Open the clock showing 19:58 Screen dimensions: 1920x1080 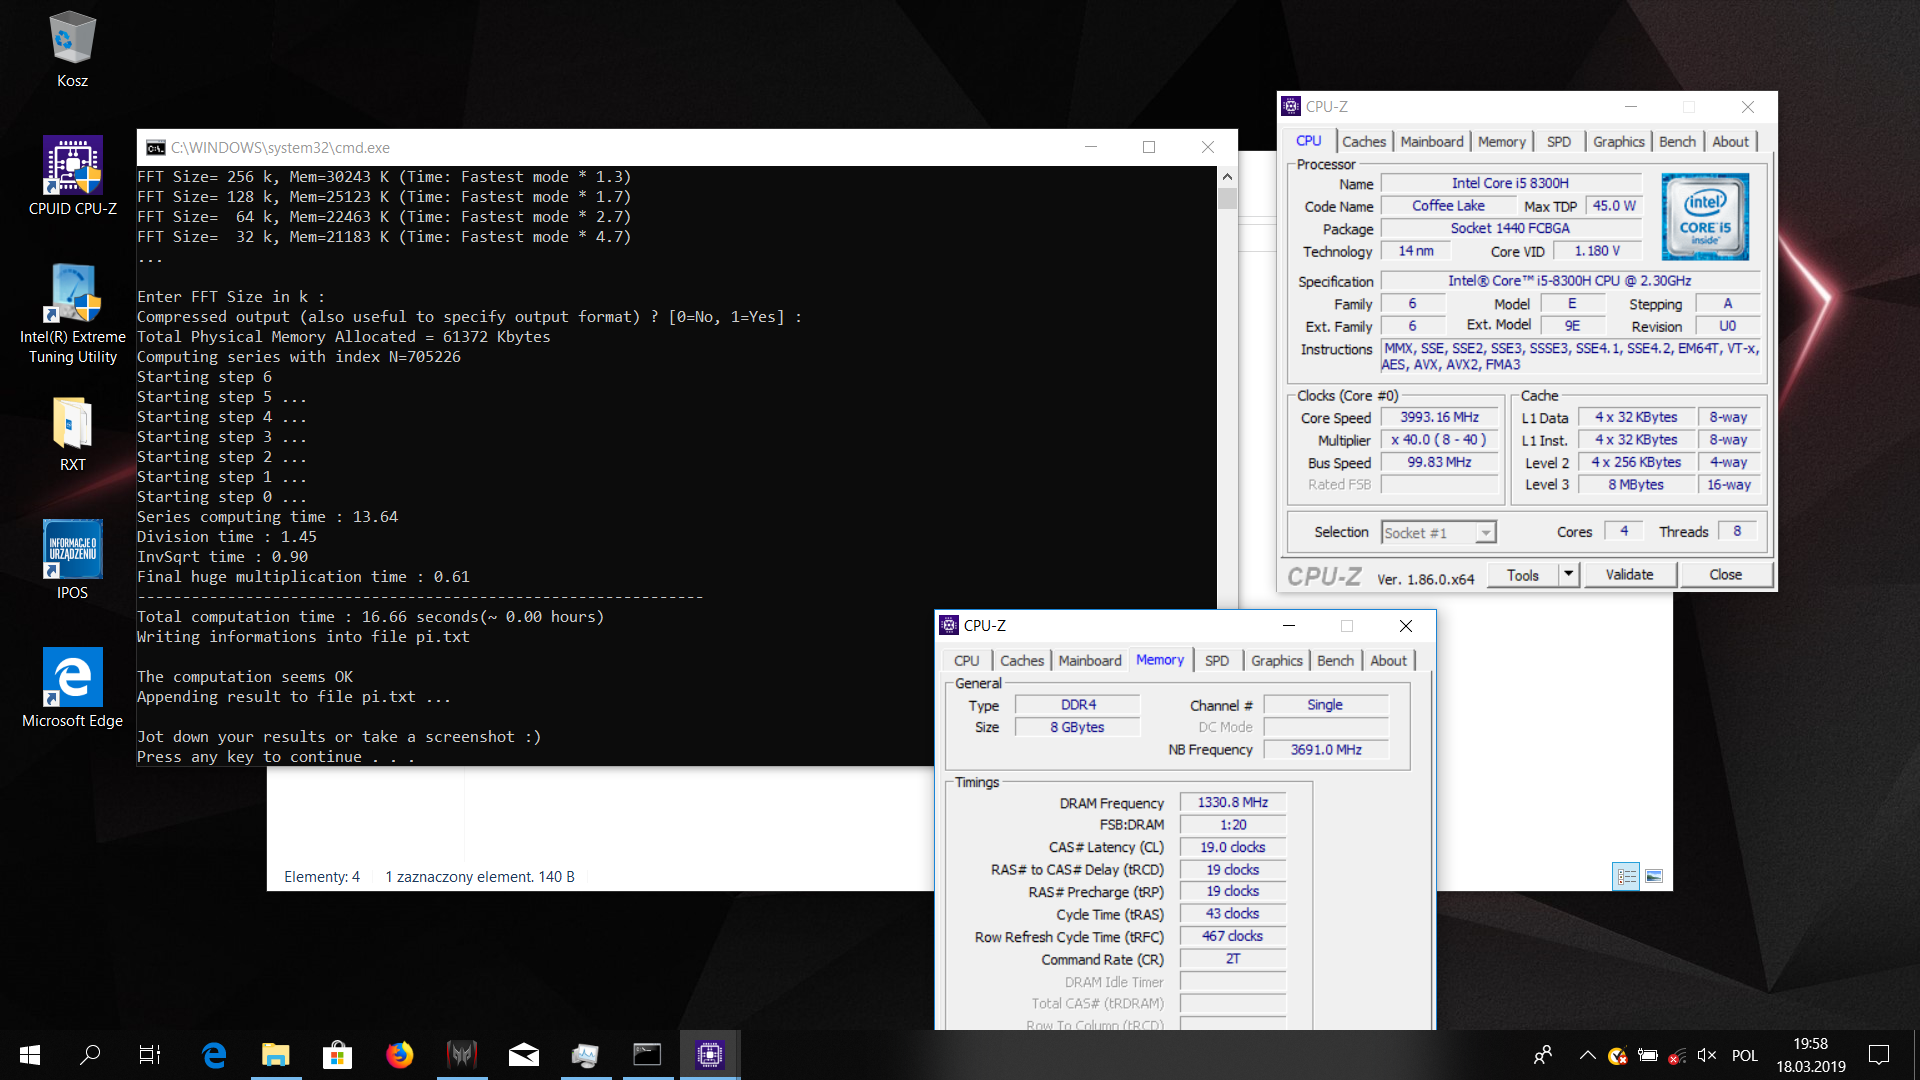coord(1810,1055)
